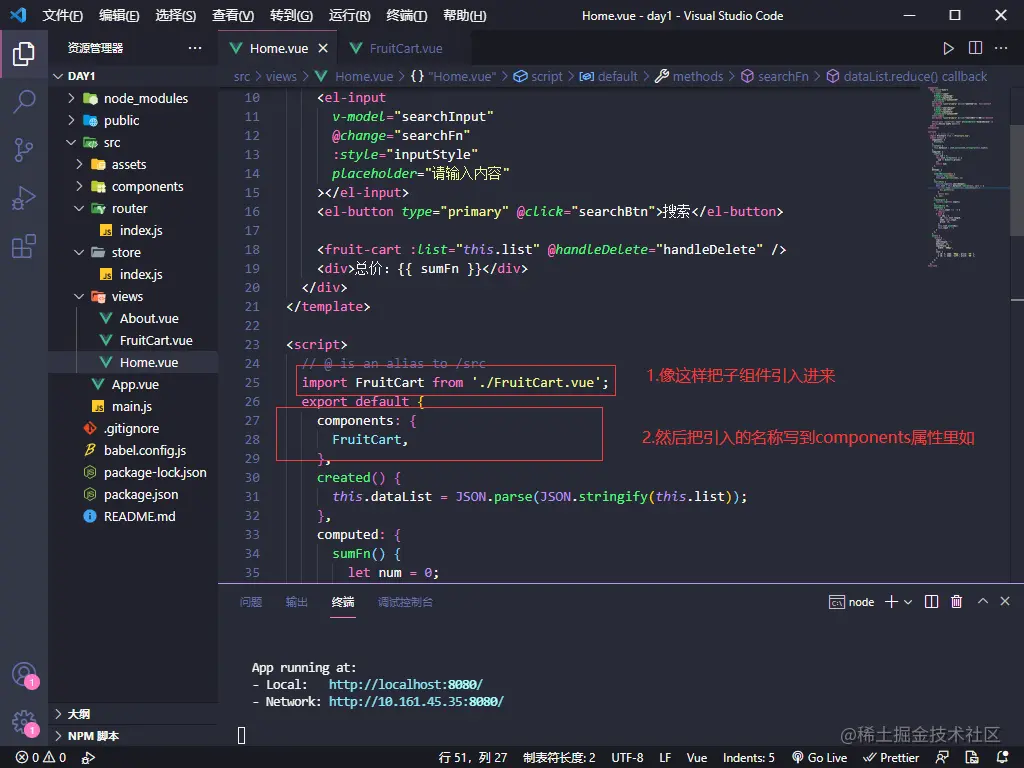Open the Search view in activity bar
Screen dimensions: 1024x768
point(24,101)
